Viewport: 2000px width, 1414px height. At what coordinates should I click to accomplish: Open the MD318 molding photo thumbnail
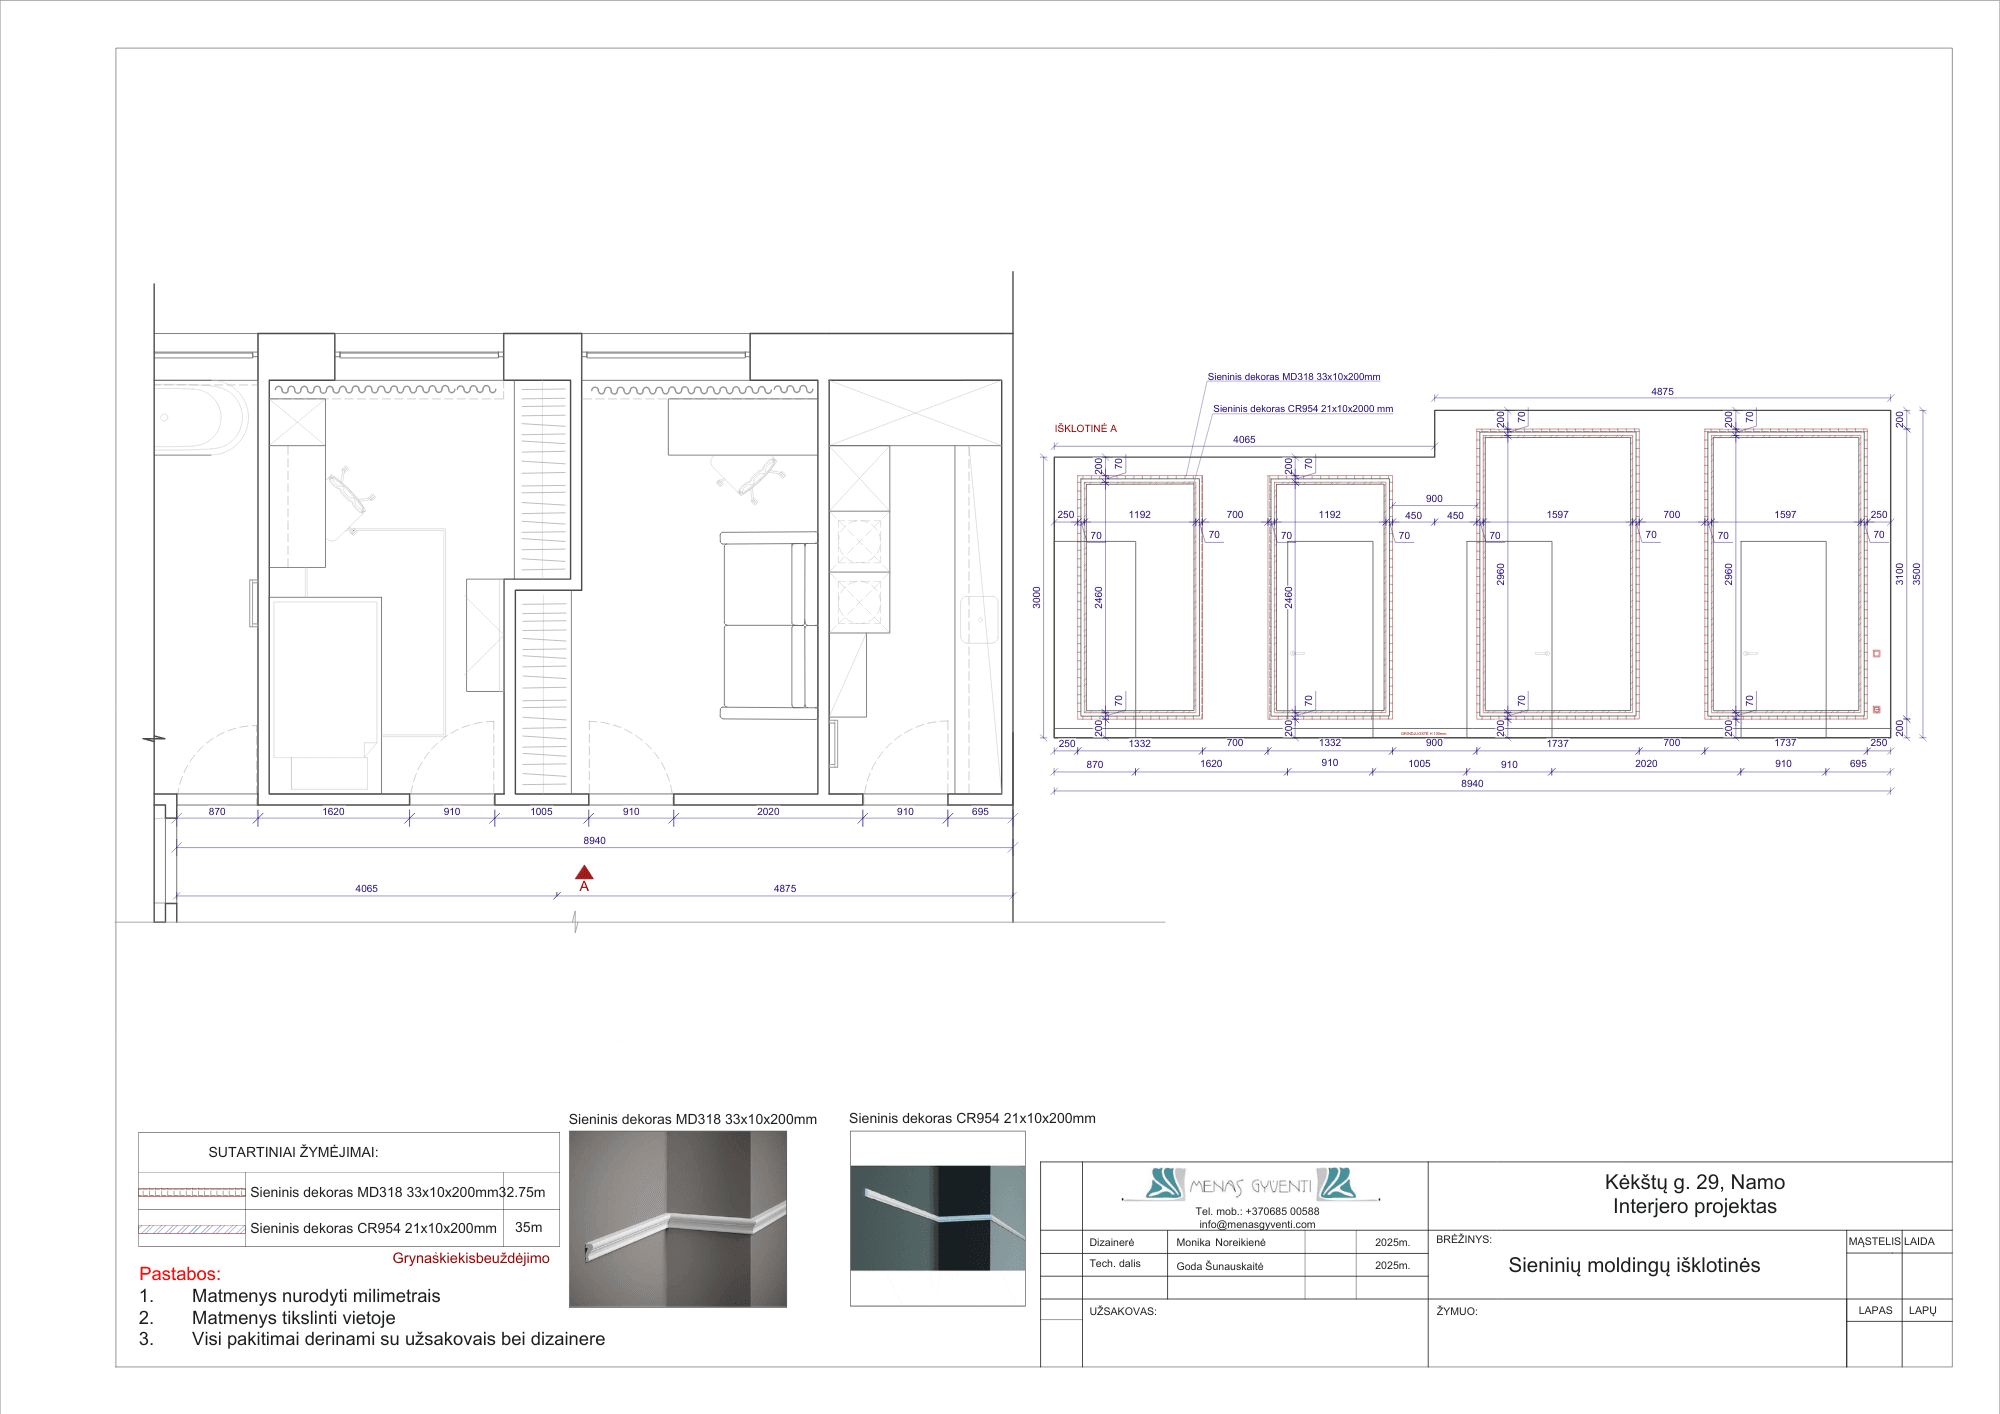[x=677, y=1219]
